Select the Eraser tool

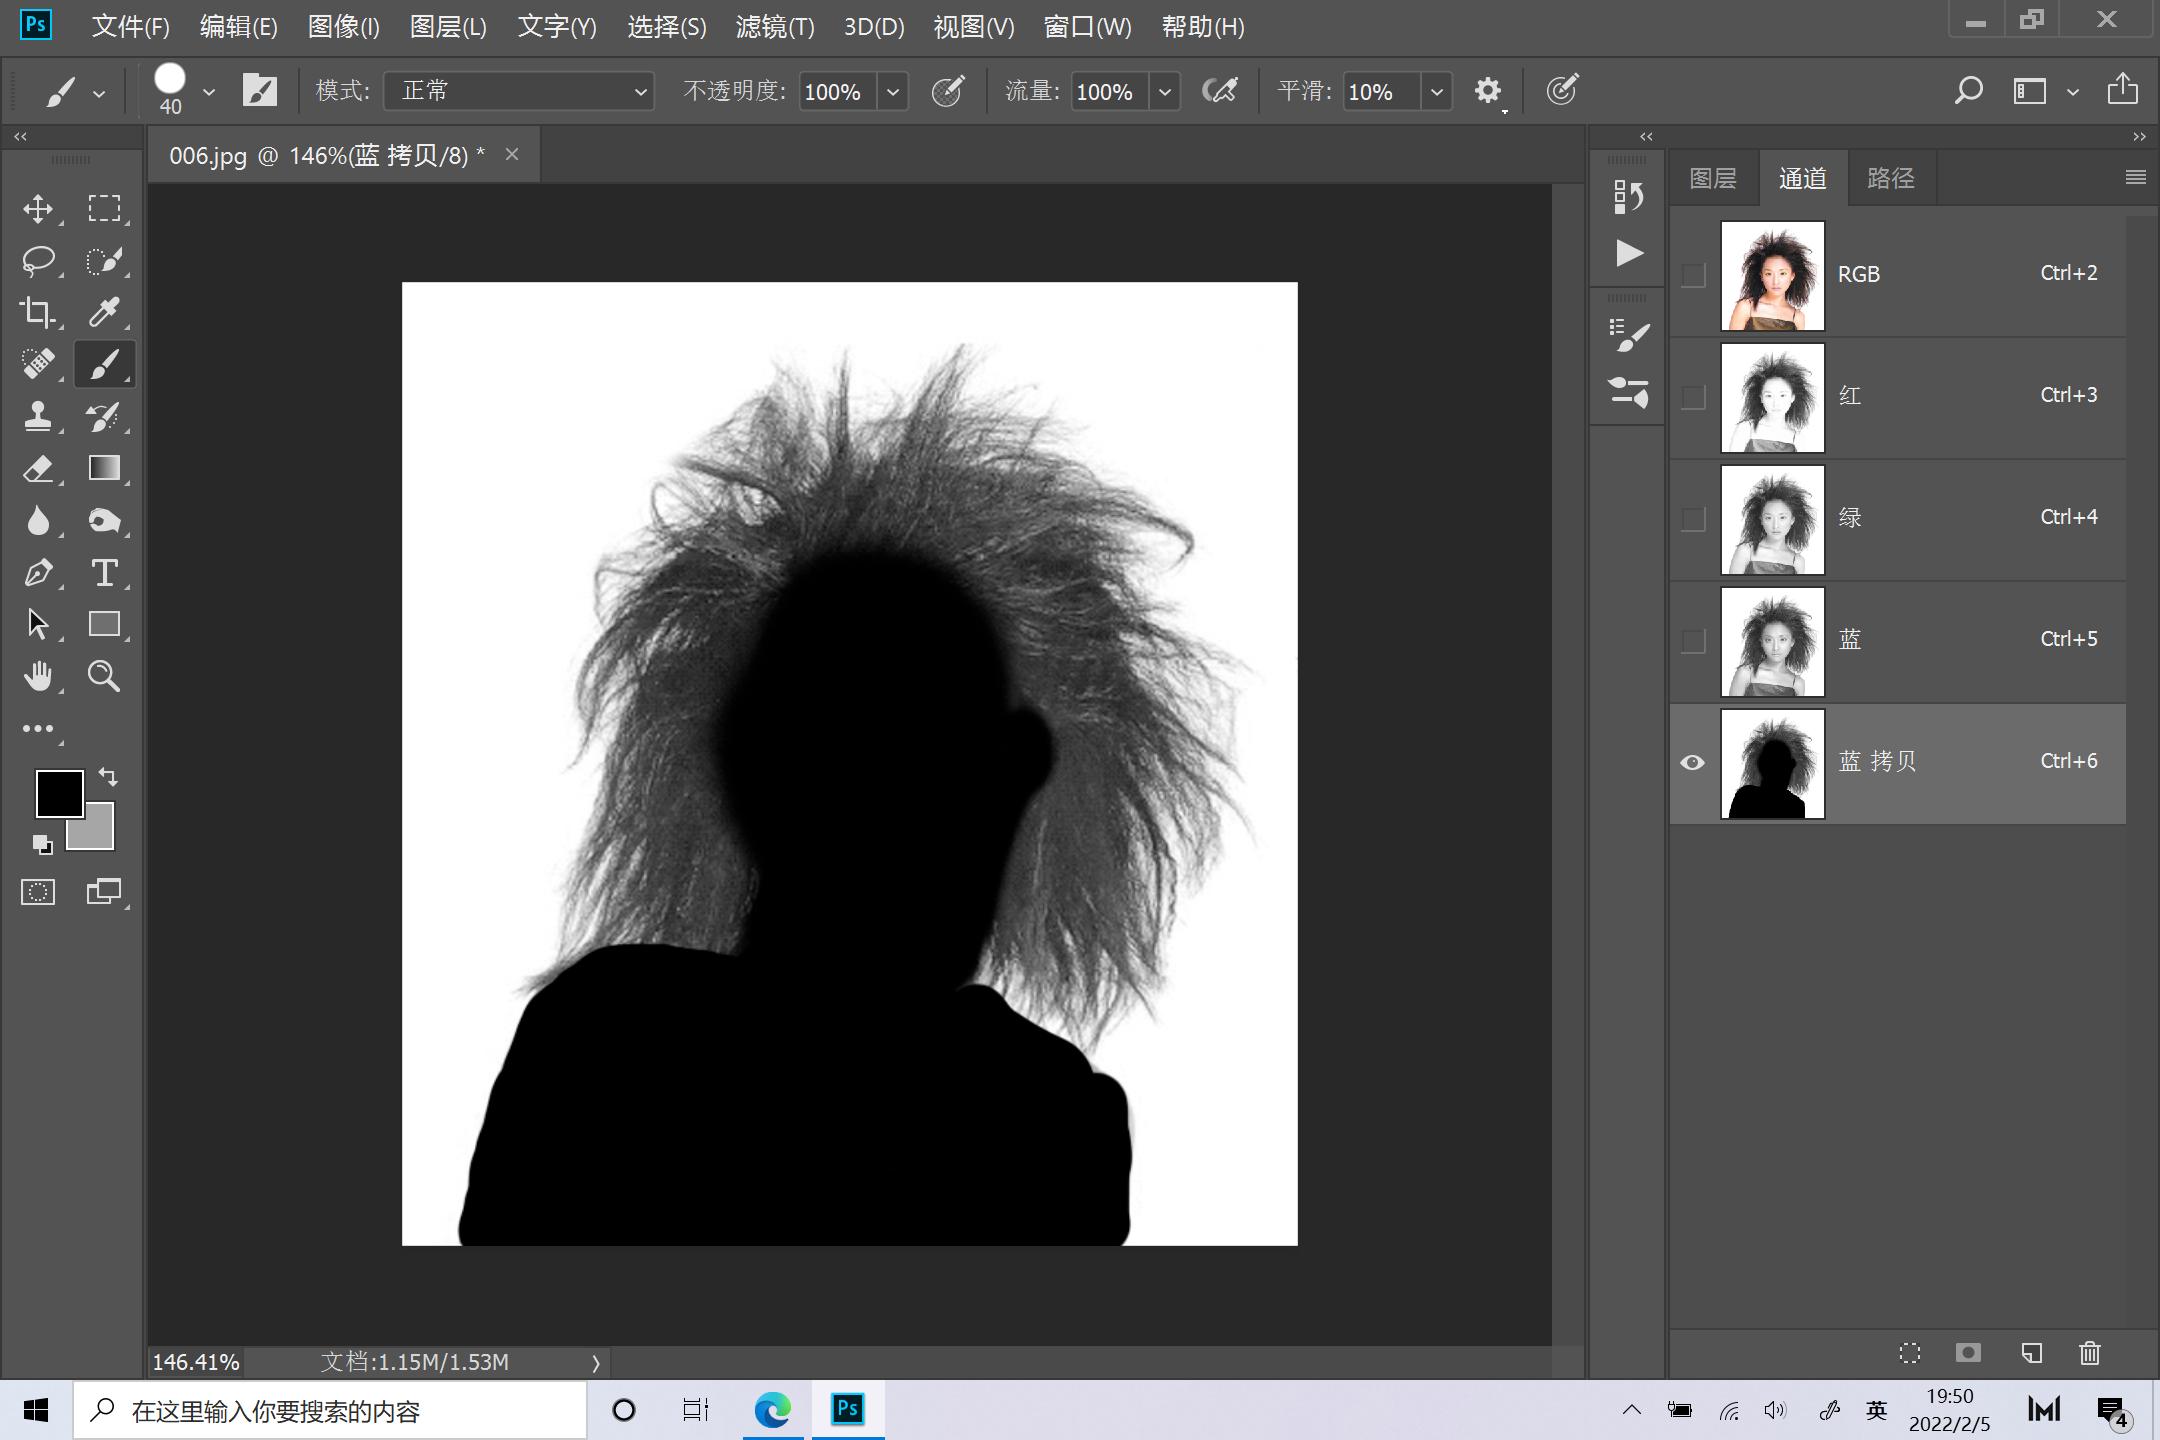pos(38,468)
